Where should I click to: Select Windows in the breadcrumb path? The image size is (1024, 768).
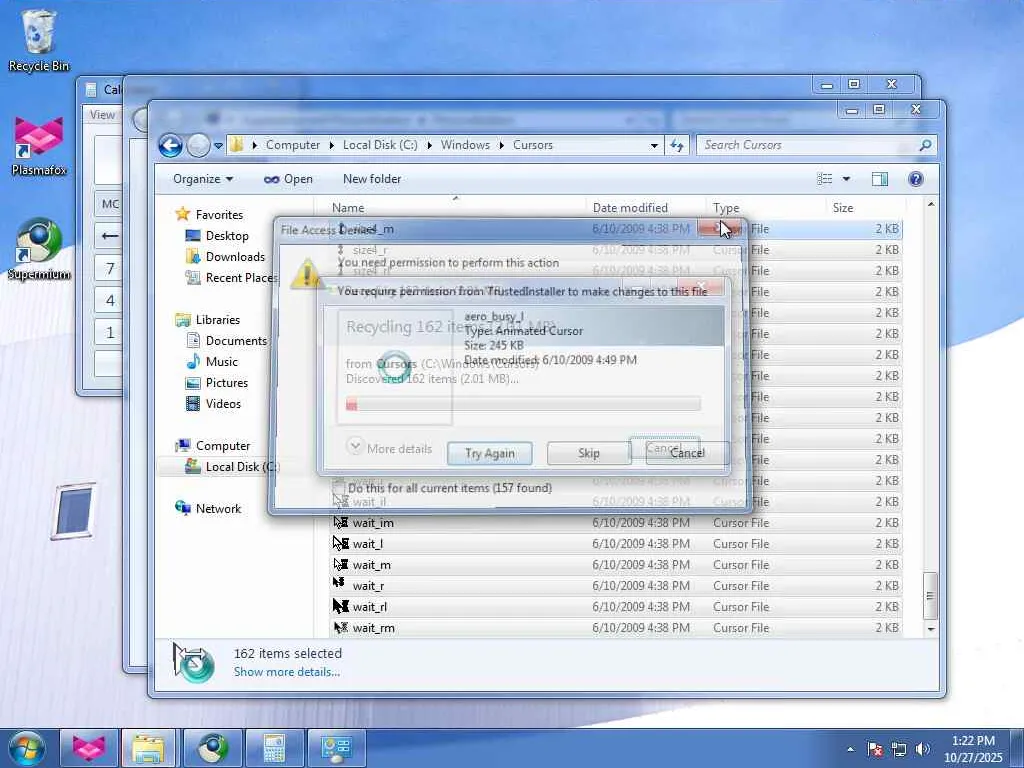click(x=465, y=145)
